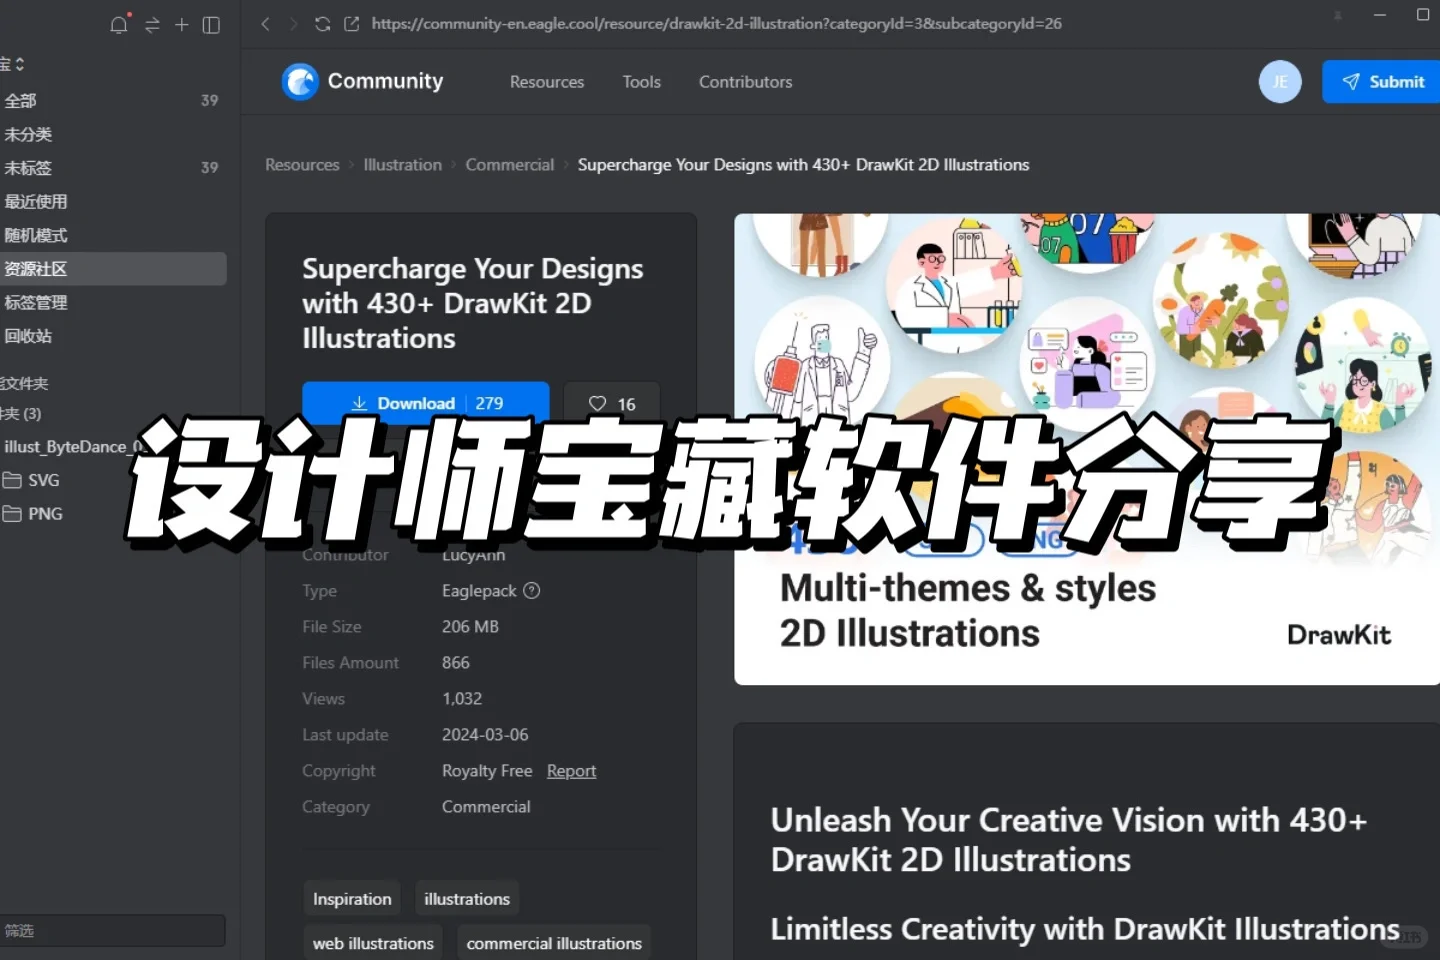Click the Royalty Free copyright value
The height and width of the screenshot is (960, 1440).
point(487,771)
